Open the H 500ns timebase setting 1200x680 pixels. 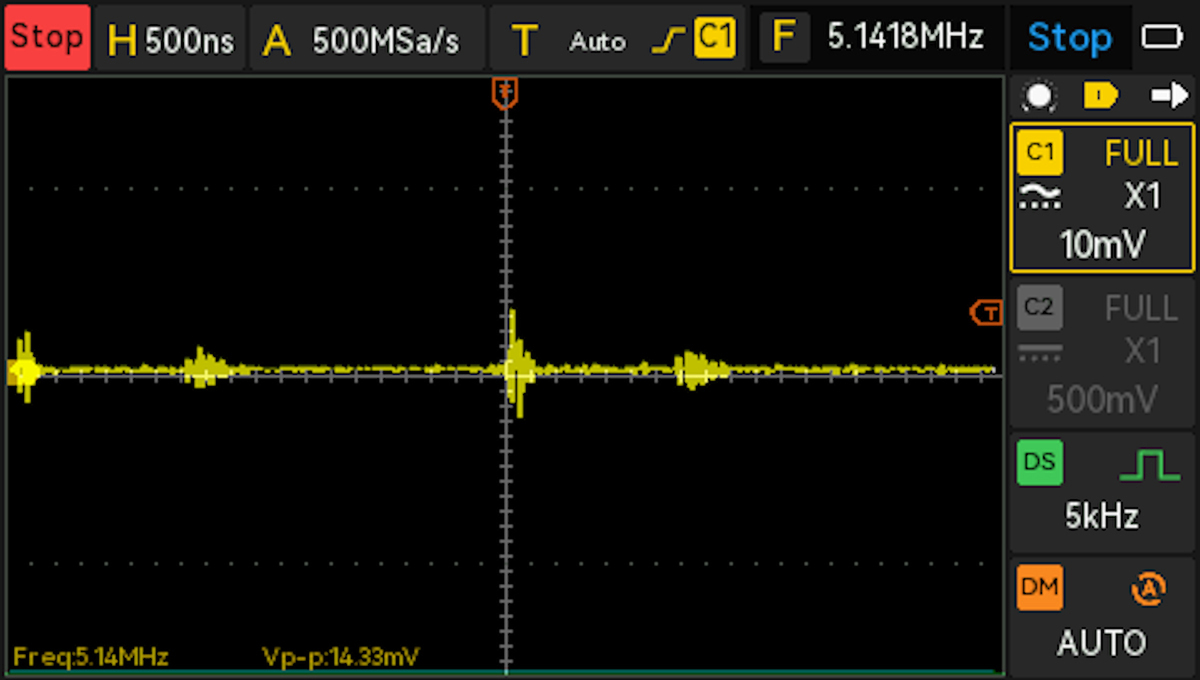click(x=170, y=38)
